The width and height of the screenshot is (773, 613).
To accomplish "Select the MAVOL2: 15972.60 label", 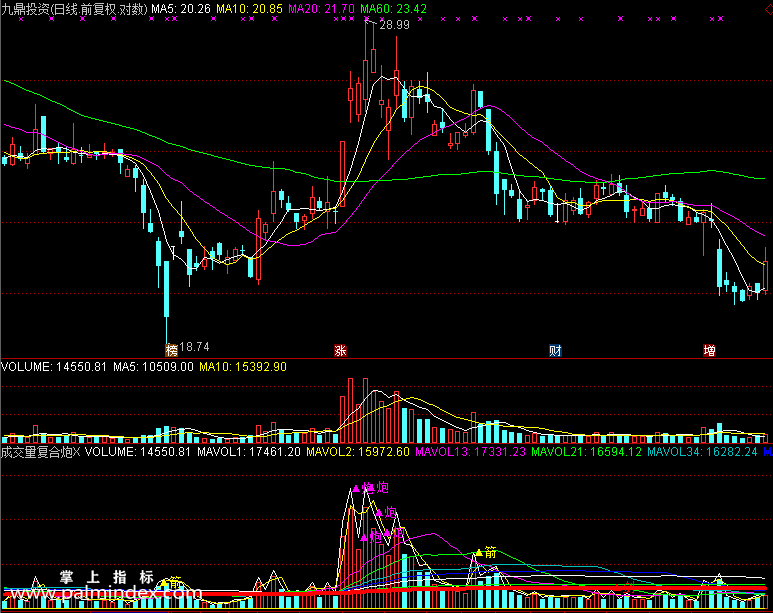I will 358,452.
